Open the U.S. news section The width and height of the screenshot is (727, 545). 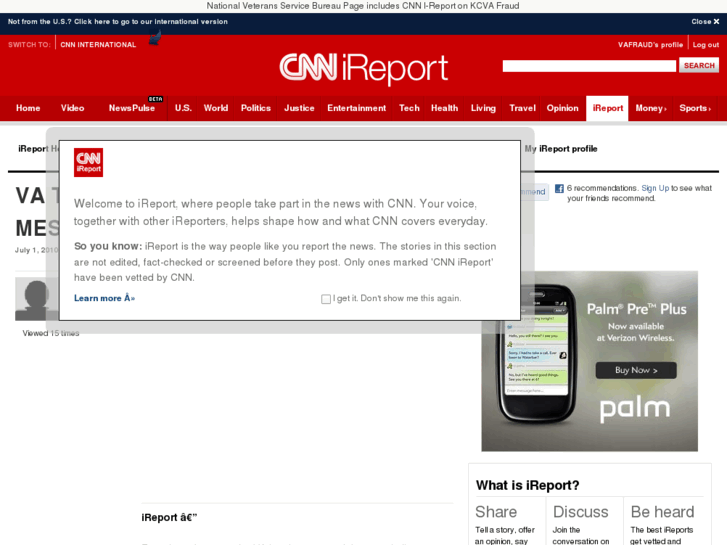[x=183, y=108]
